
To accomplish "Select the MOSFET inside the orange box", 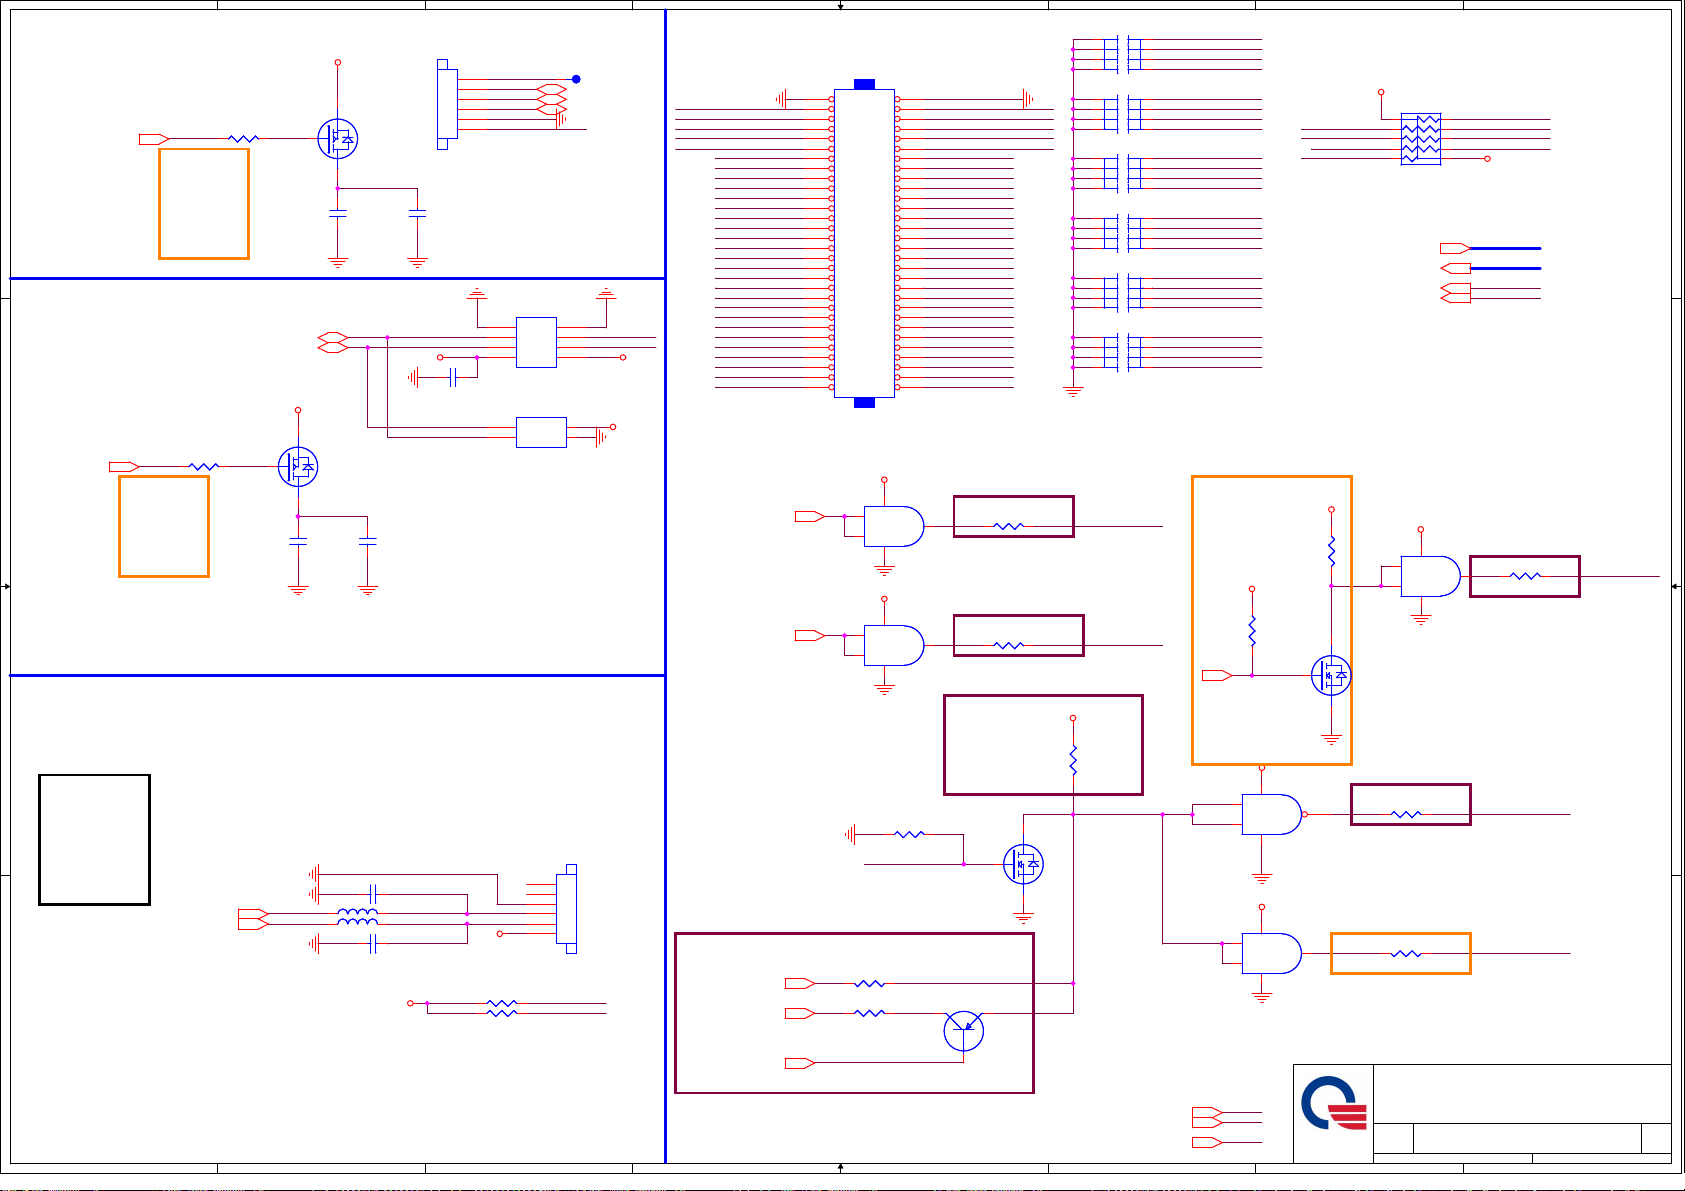I will [x=1331, y=676].
